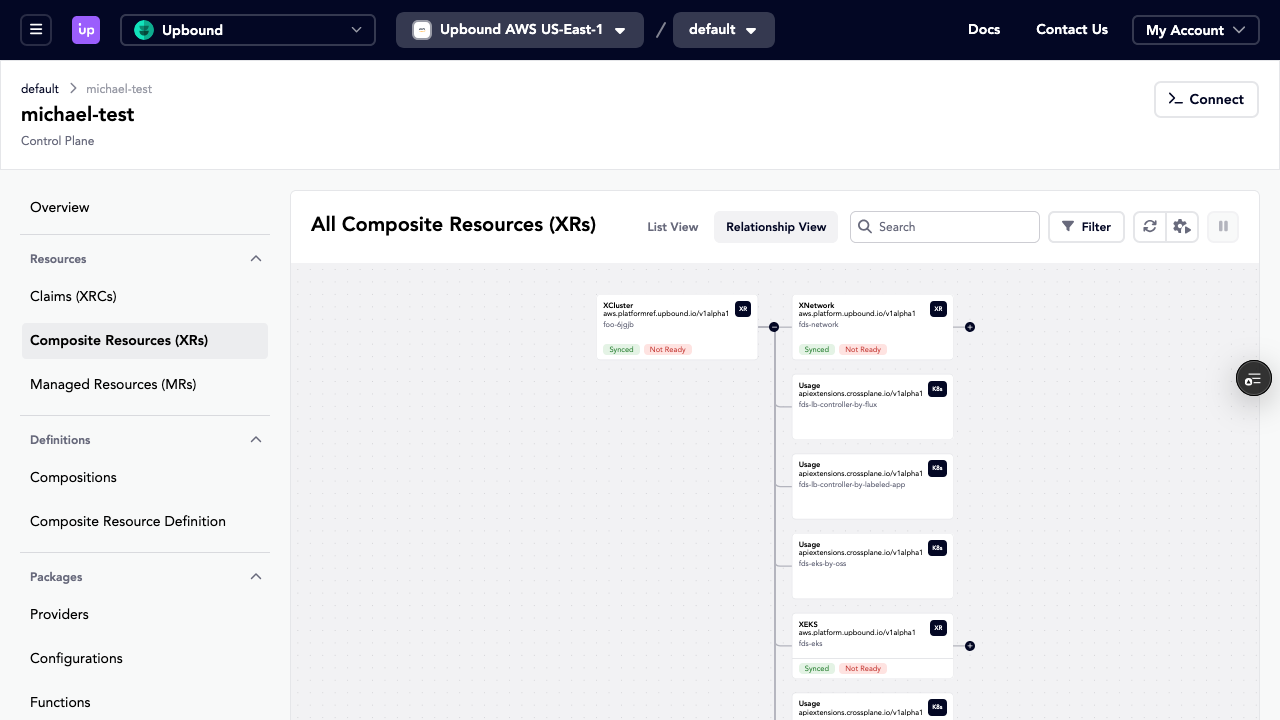The width and height of the screenshot is (1280, 720).
Task: Open the hamburger navigation menu
Action: click(x=36, y=30)
